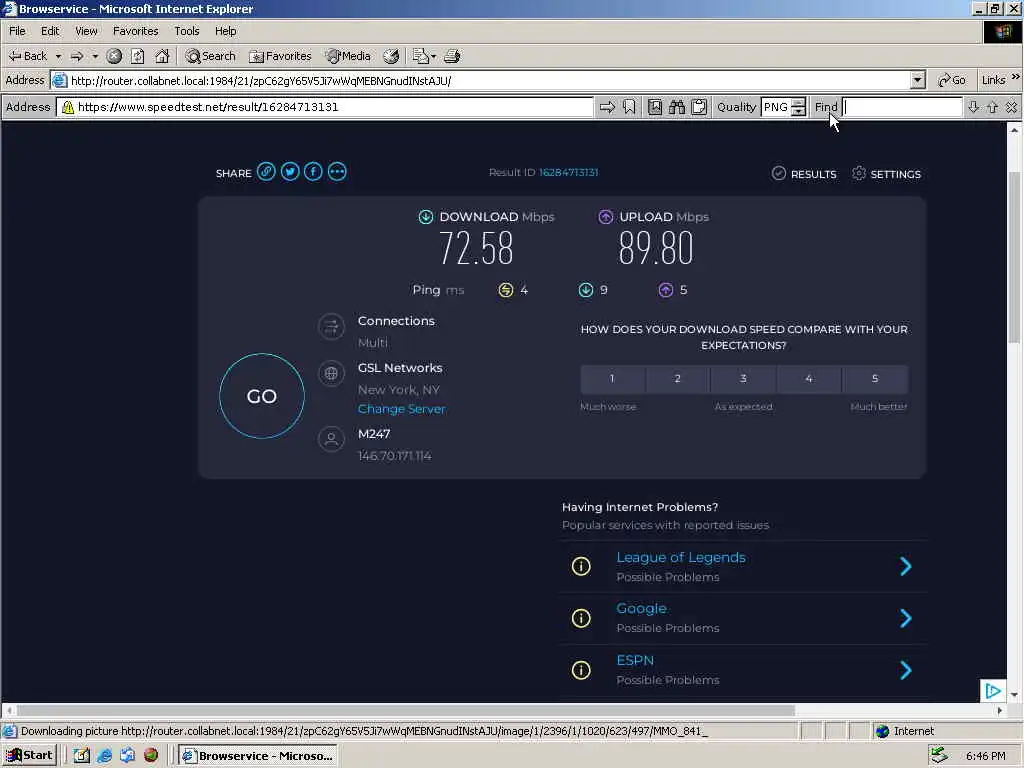Click the clipboard icon in Browservice bar
The width and height of the screenshot is (1024, 768).
[x=699, y=107]
